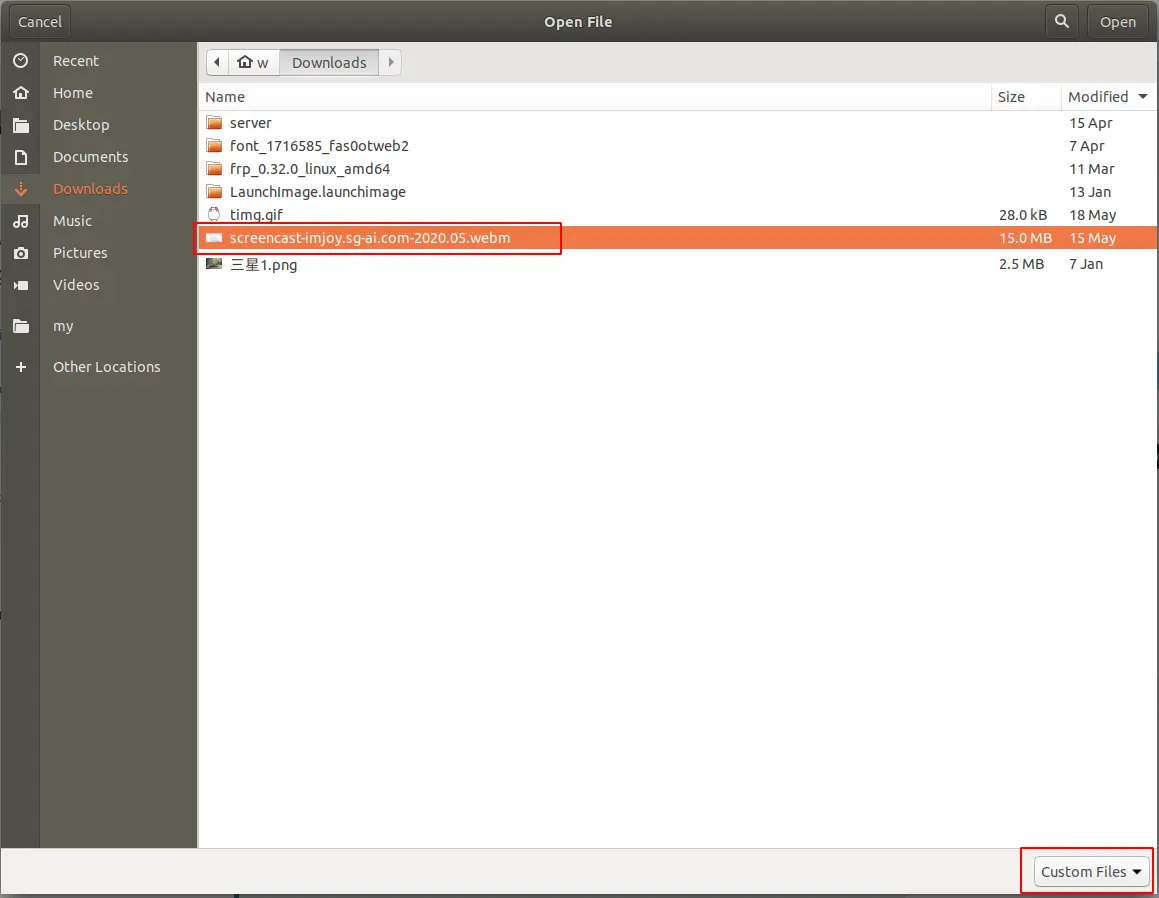Open the home 'w' path segment
This screenshot has height=898, width=1159.
(253, 62)
